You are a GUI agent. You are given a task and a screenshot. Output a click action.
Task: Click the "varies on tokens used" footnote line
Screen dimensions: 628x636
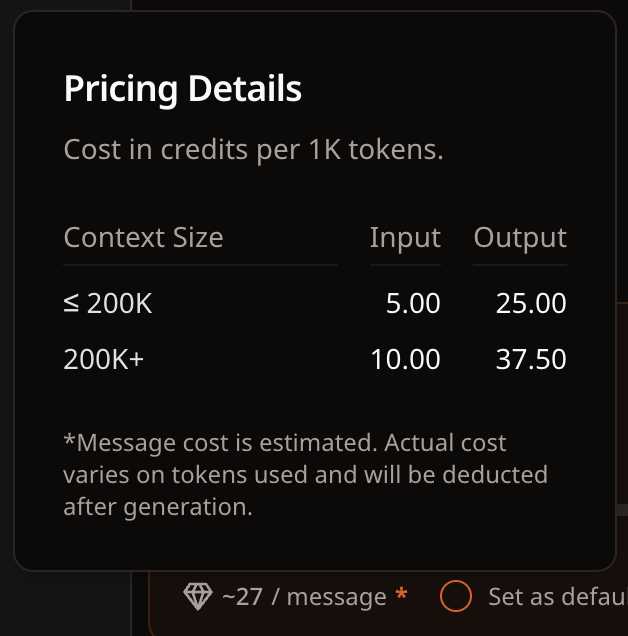pyautogui.click(x=304, y=474)
